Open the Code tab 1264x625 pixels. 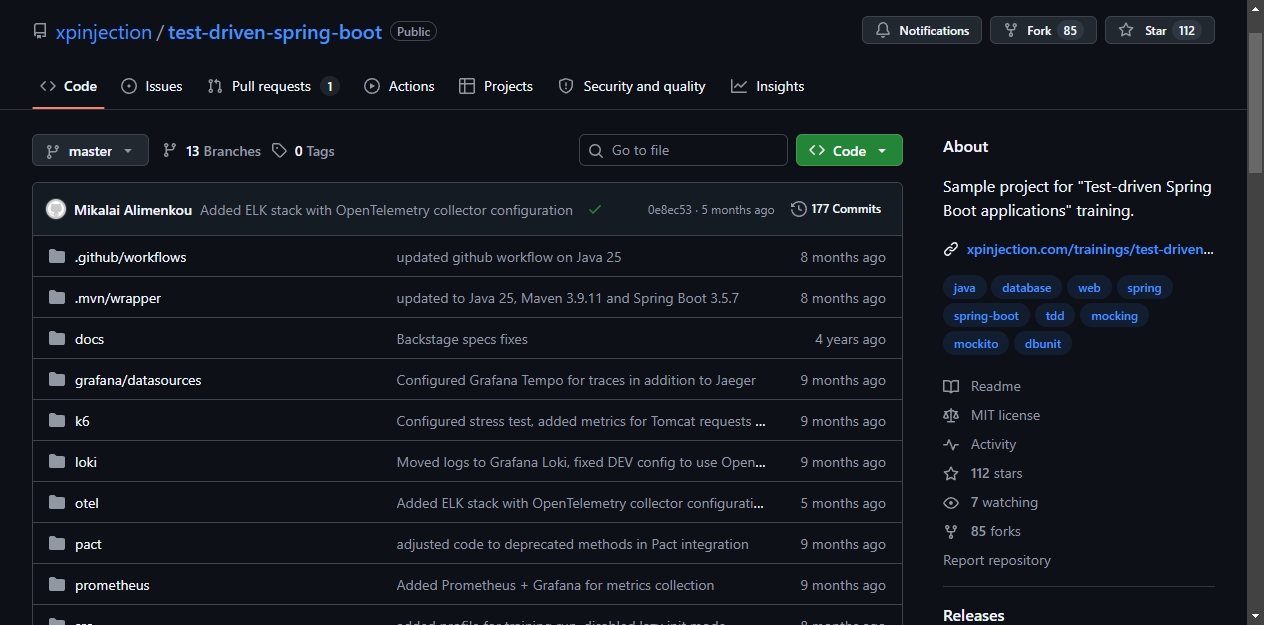(68, 87)
